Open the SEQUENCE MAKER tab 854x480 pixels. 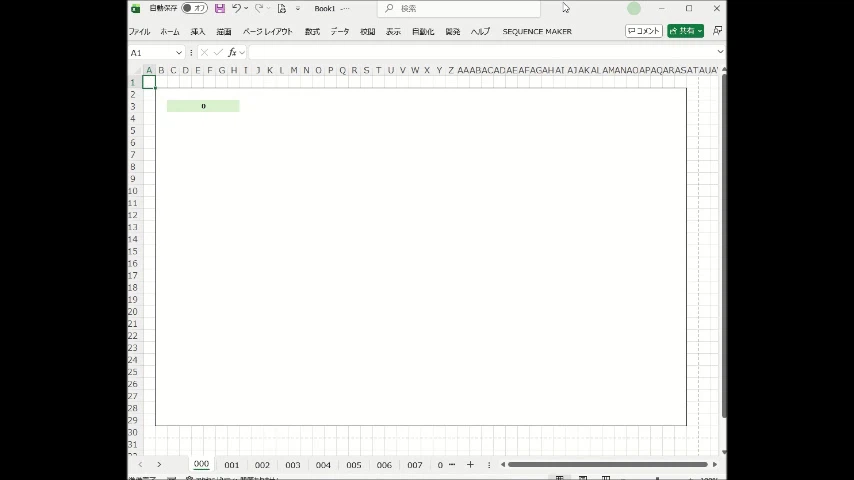click(537, 32)
